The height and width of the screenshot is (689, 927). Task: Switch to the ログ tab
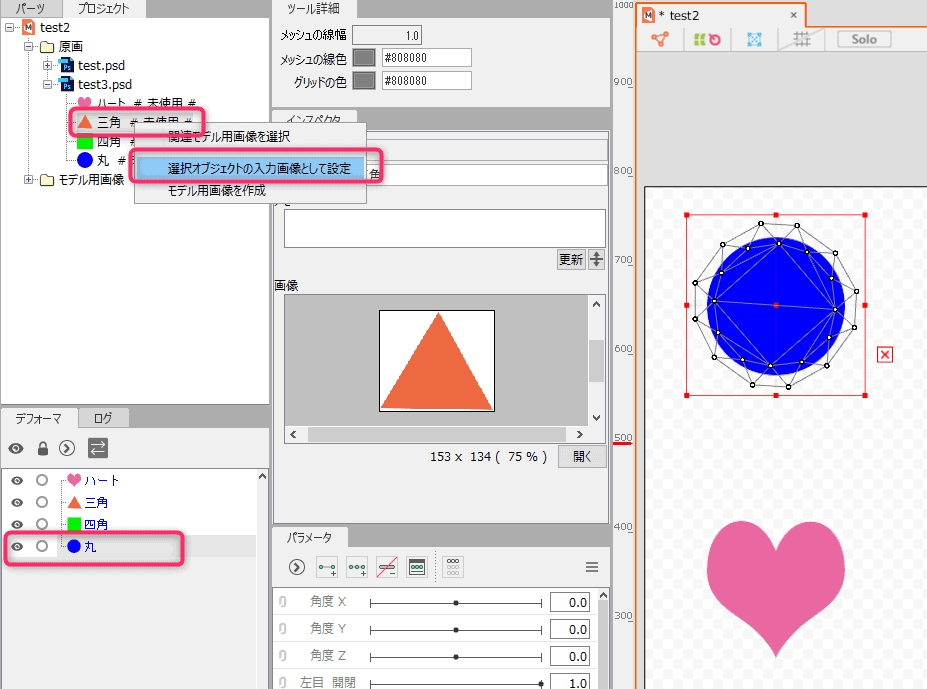103,418
